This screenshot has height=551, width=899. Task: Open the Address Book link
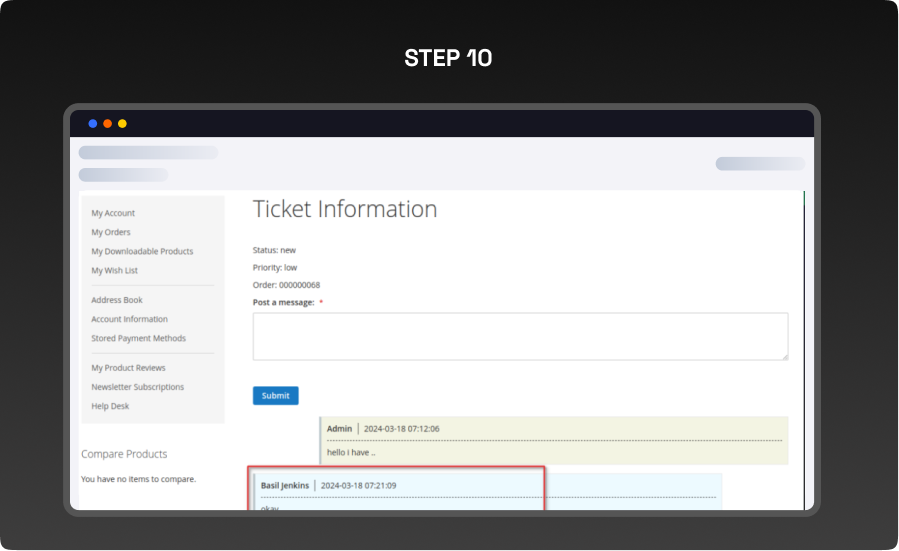[117, 300]
